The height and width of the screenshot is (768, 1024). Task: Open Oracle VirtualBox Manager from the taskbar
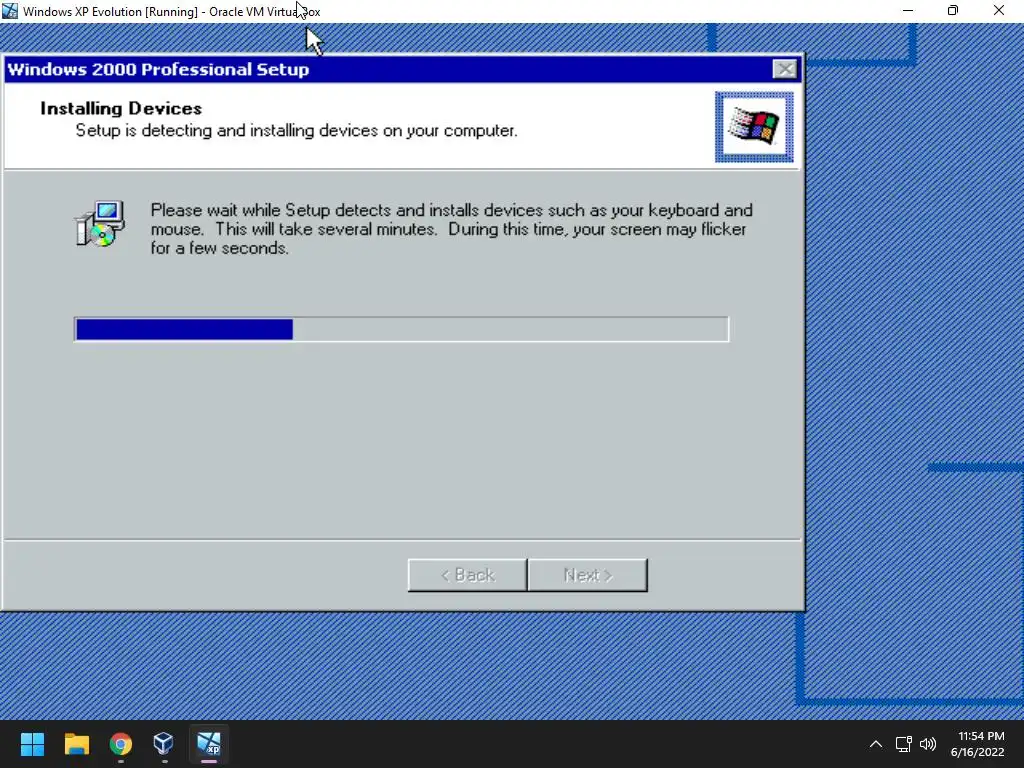(164, 744)
